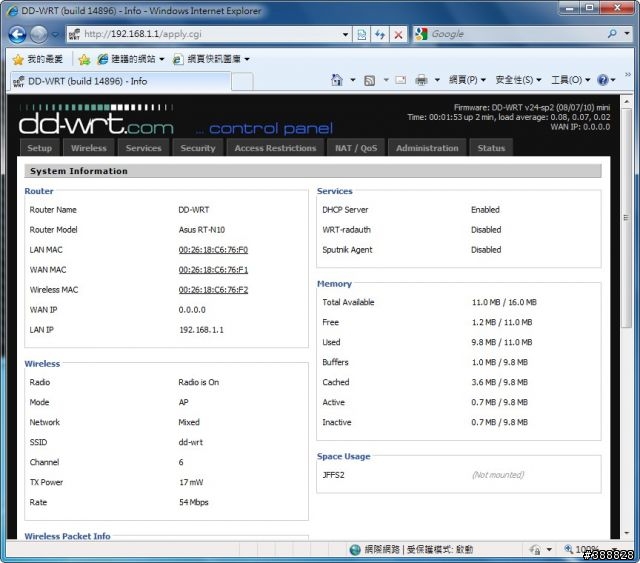The width and height of the screenshot is (640, 563).
Task: Toggle the Compatibility View page icon
Action: point(362,35)
